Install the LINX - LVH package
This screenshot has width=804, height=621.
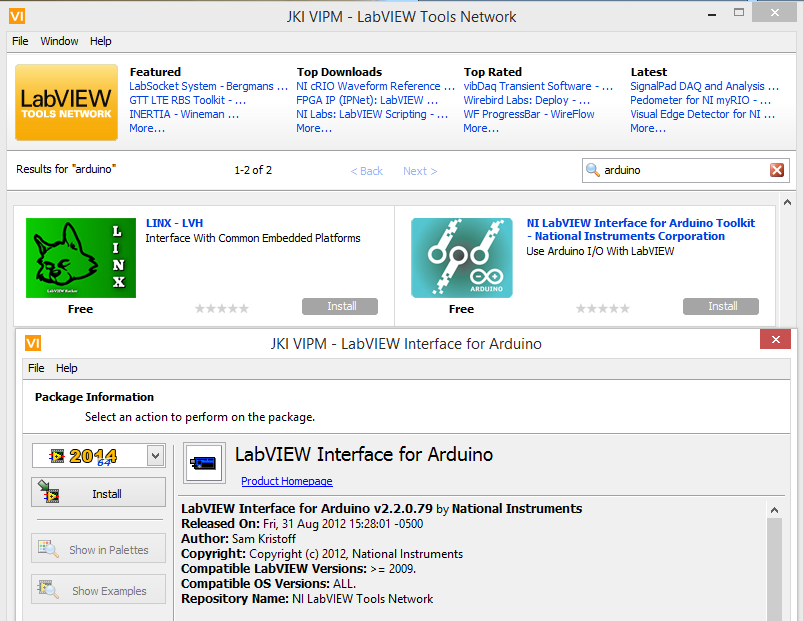point(340,306)
